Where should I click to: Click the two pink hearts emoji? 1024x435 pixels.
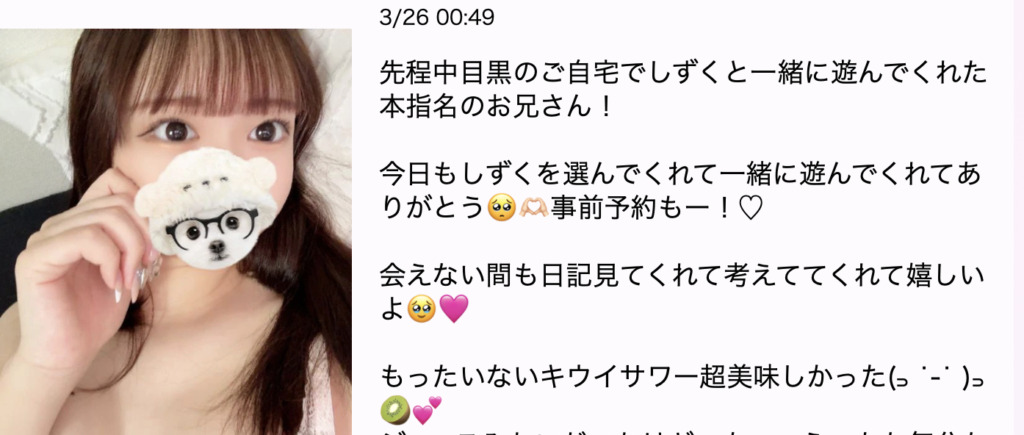tap(427, 410)
